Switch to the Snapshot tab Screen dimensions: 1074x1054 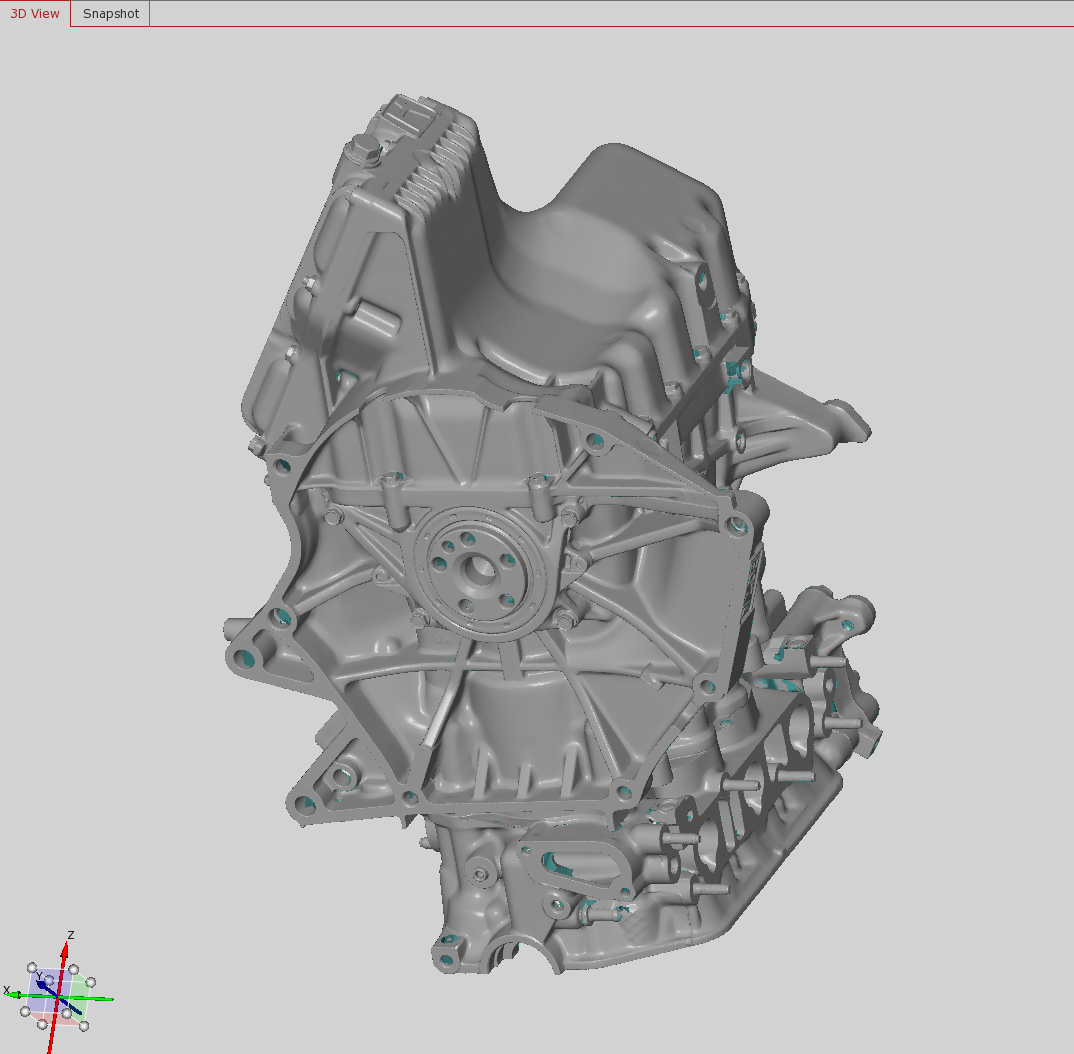(x=110, y=14)
